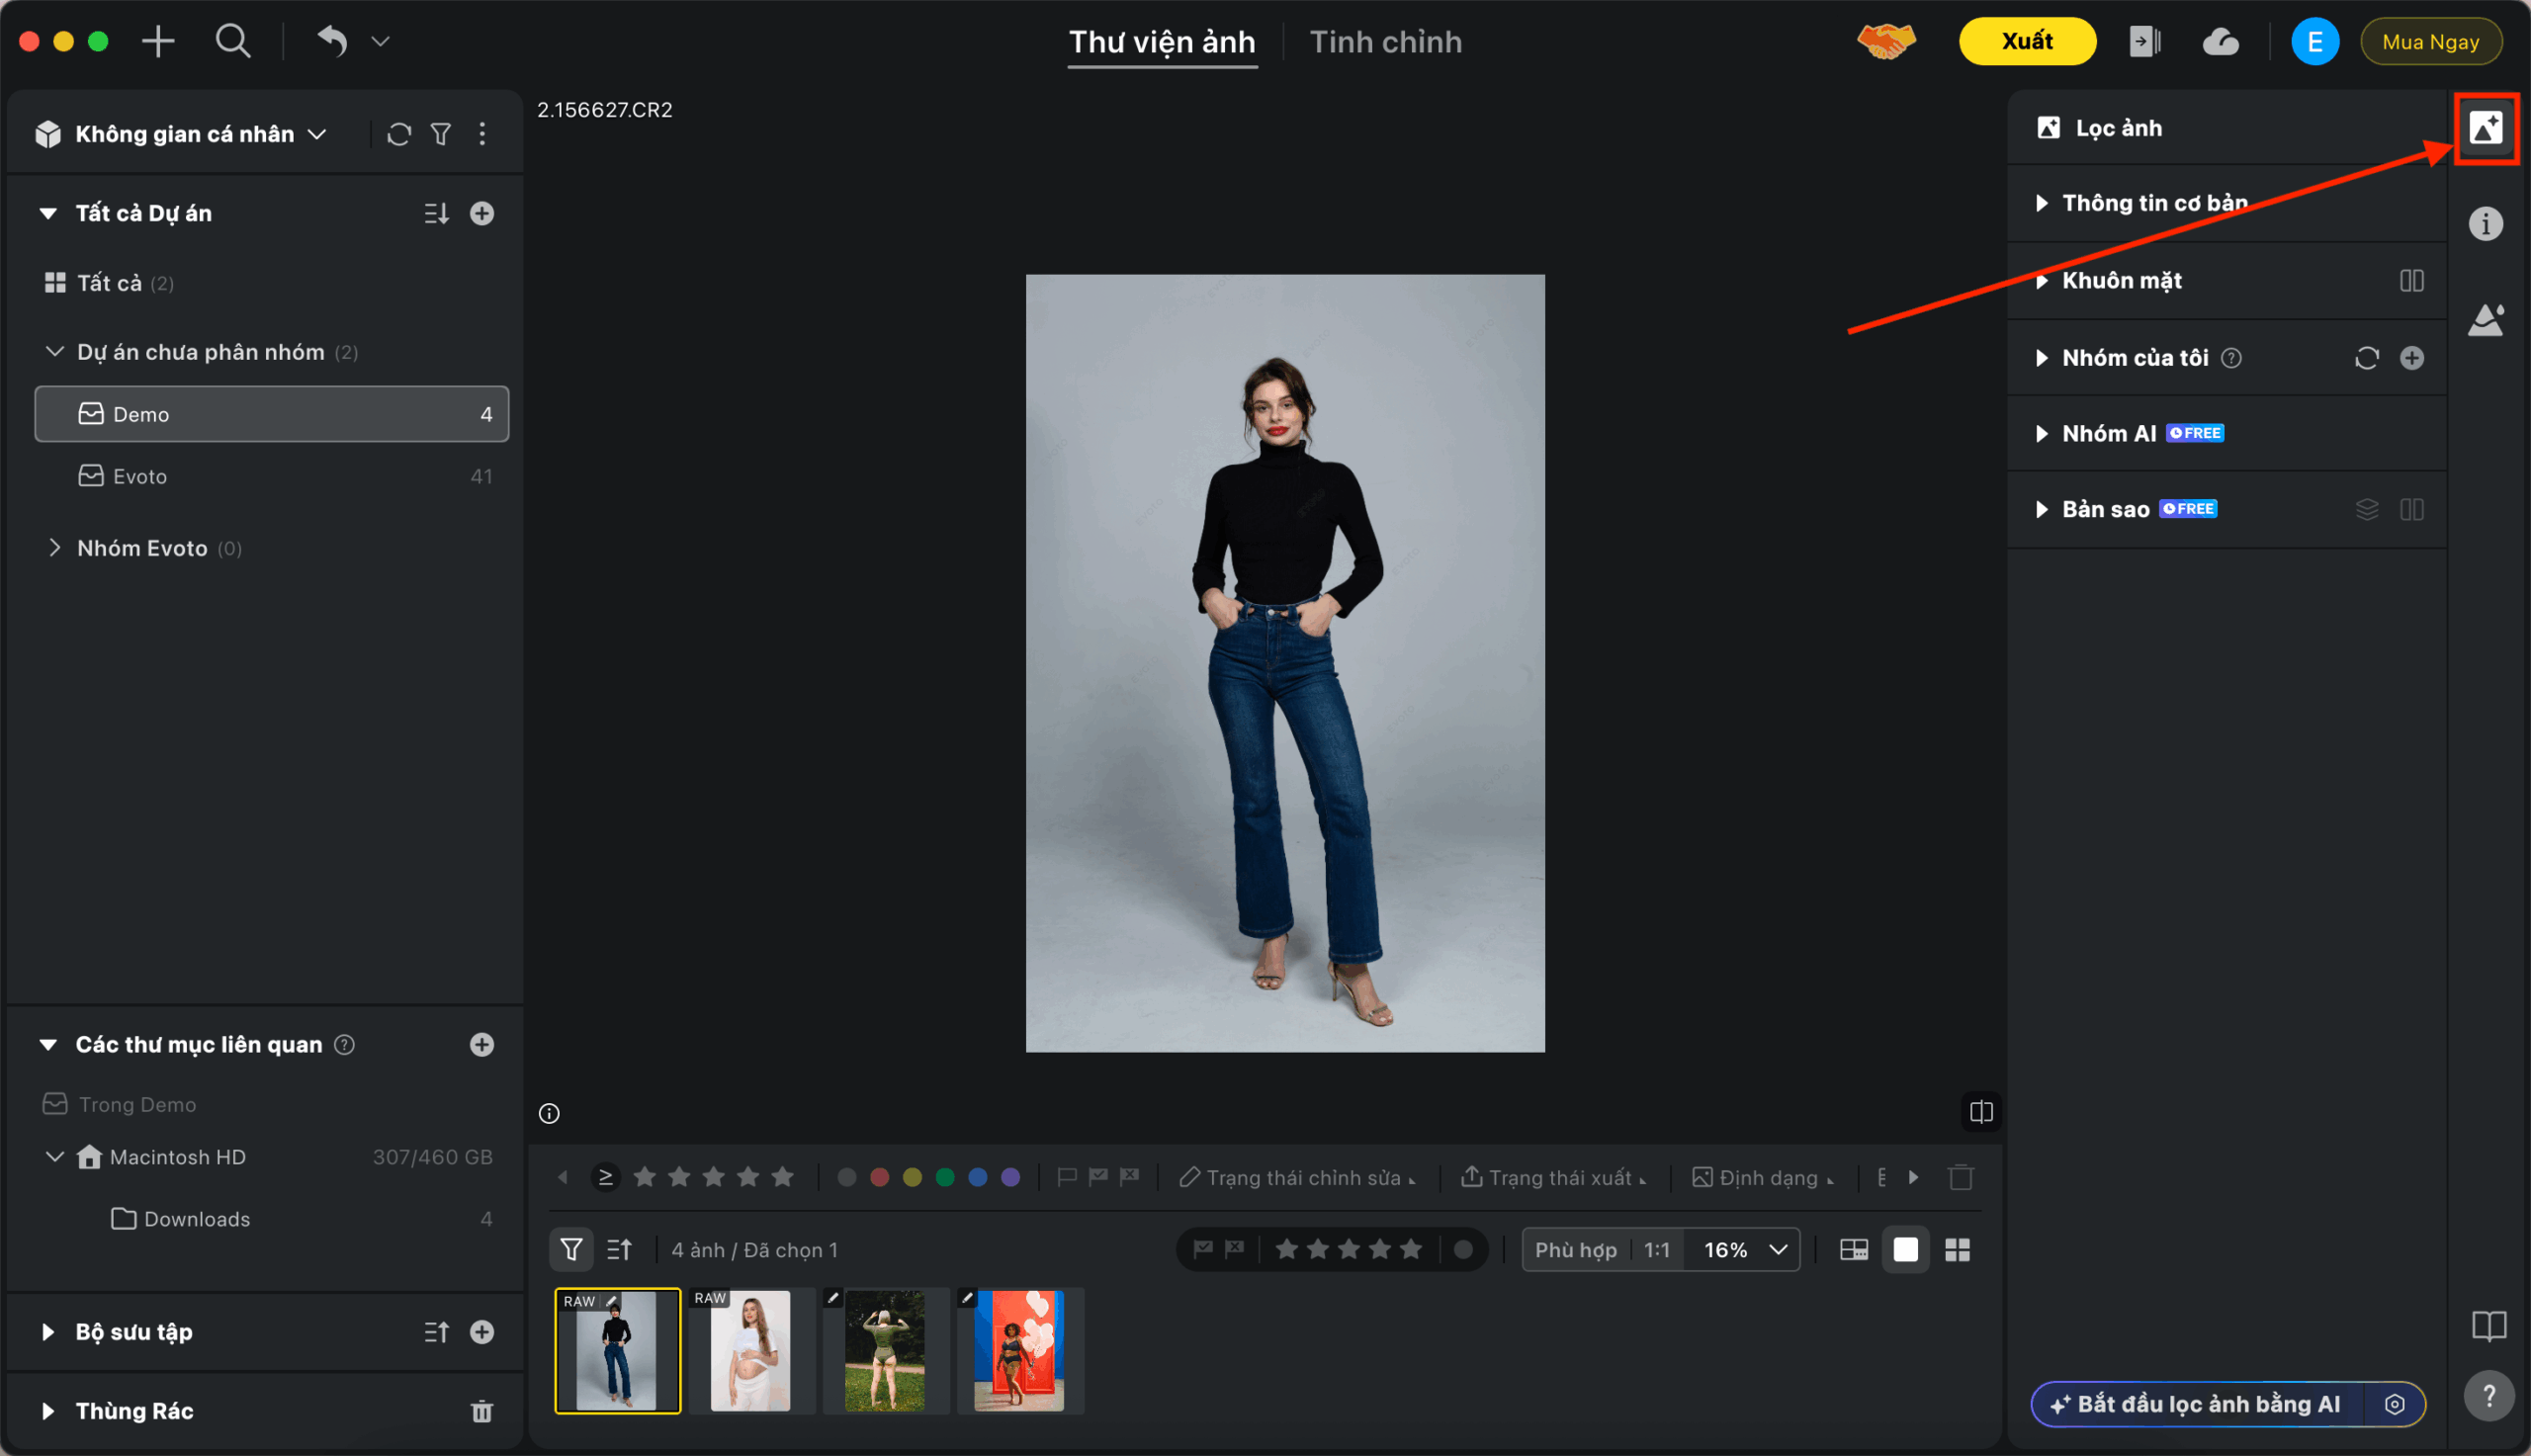The width and height of the screenshot is (2531, 1456).
Task: Expand the Nhóm Evoto tree node
Action: [55, 548]
